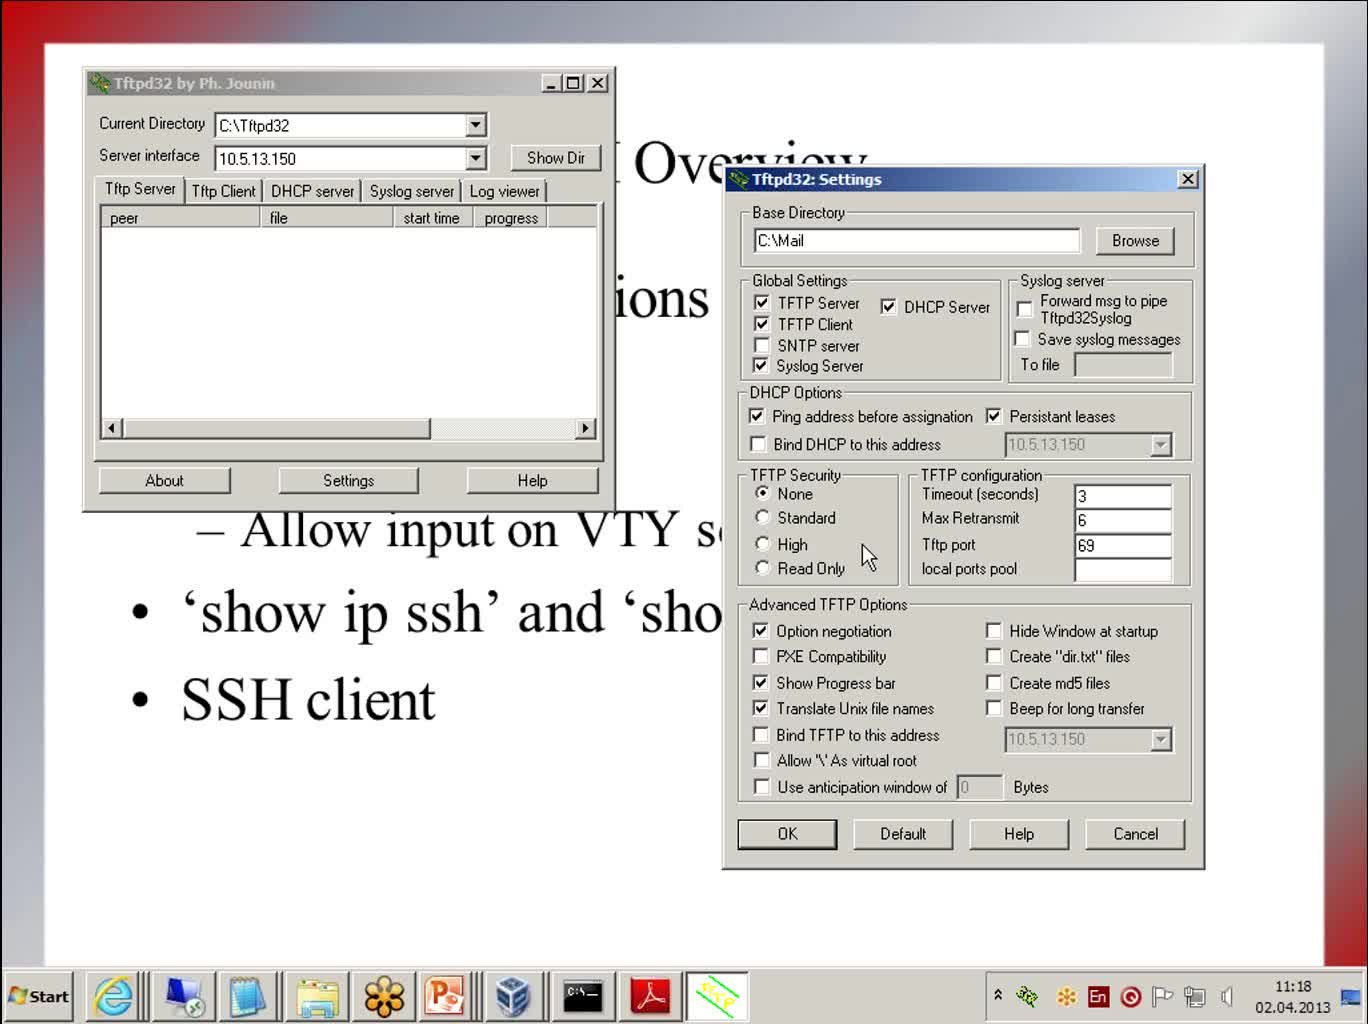Close the Tftpd32 Settings dialog
1368x1024 pixels.
pos(1187,179)
